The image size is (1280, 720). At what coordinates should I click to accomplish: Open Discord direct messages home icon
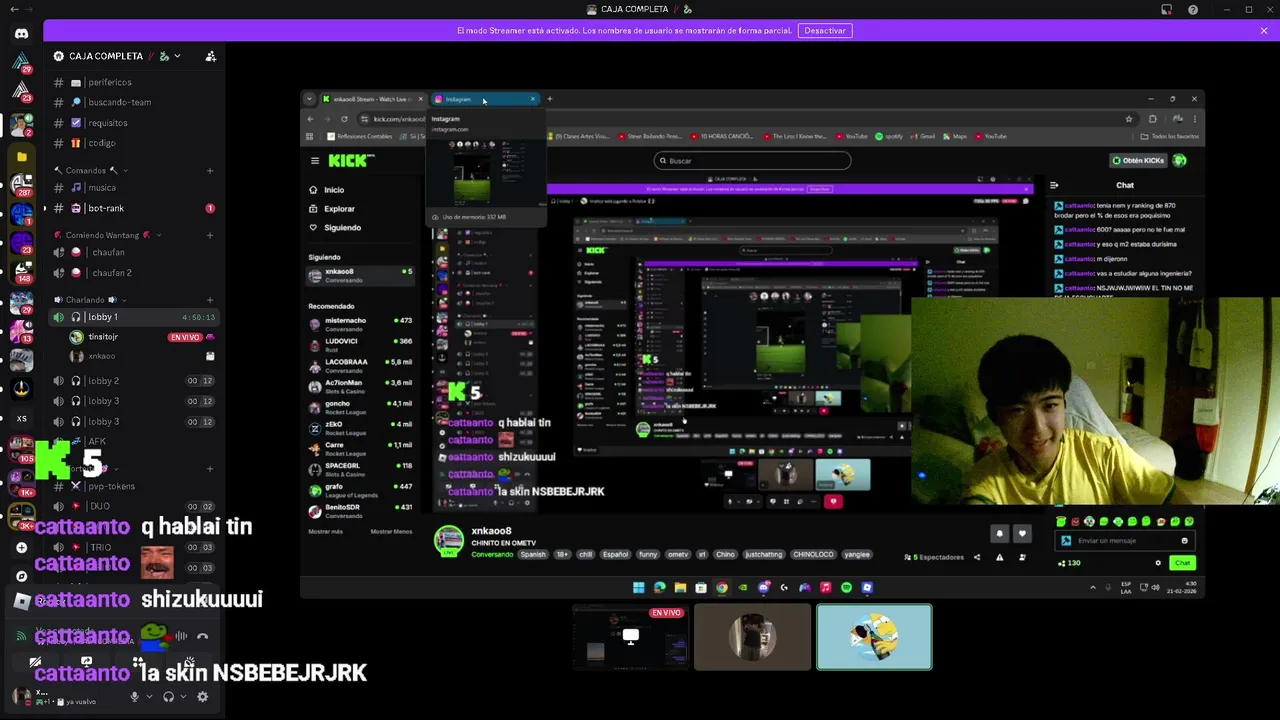tap(21, 33)
